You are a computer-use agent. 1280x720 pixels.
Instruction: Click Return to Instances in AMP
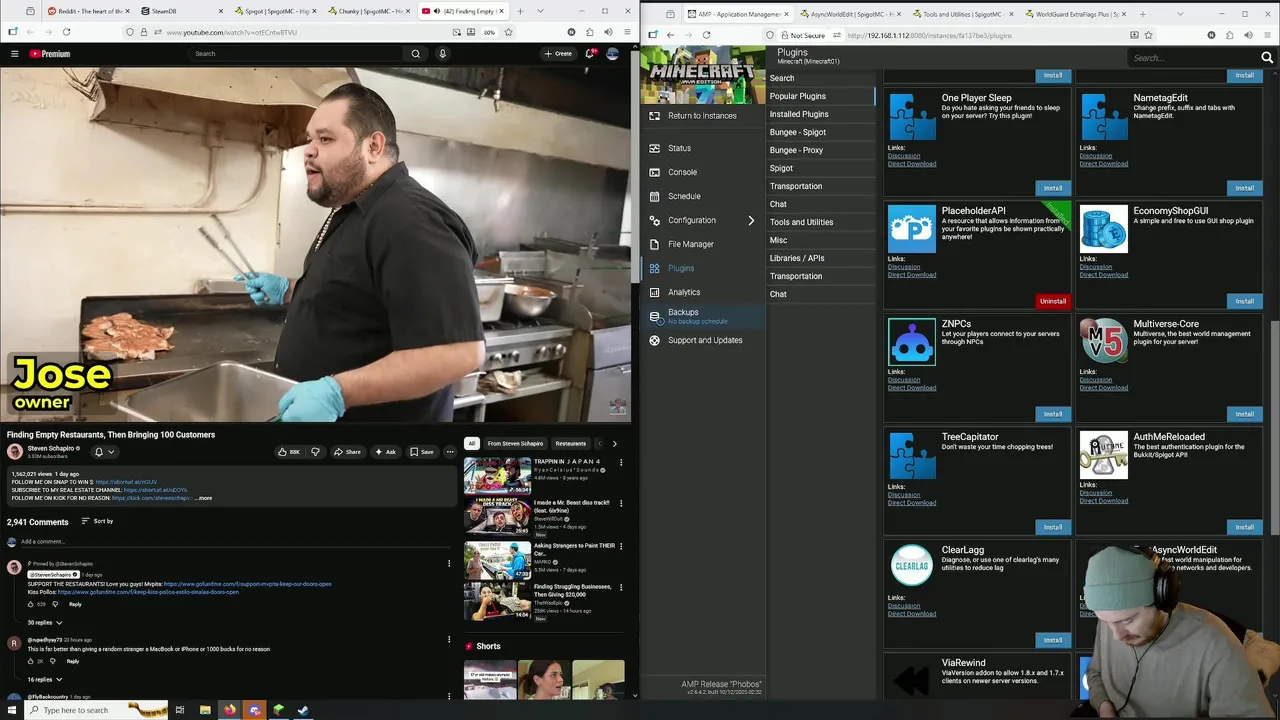pos(702,116)
